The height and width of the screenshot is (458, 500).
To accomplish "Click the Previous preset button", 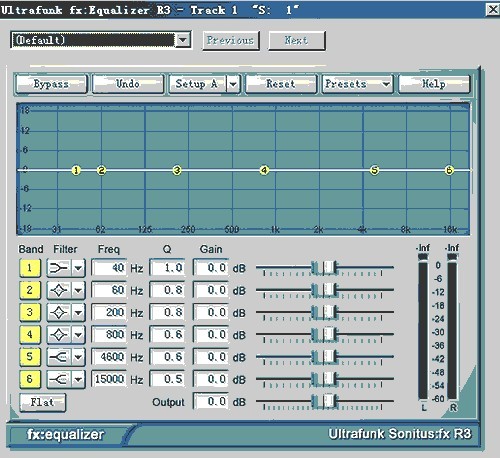I will point(231,41).
